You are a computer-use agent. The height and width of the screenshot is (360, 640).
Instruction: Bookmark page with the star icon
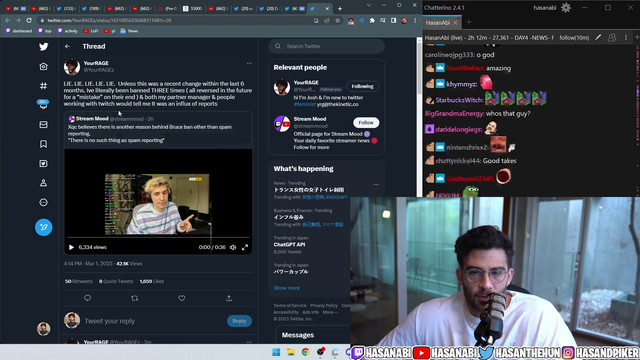tap(338, 20)
